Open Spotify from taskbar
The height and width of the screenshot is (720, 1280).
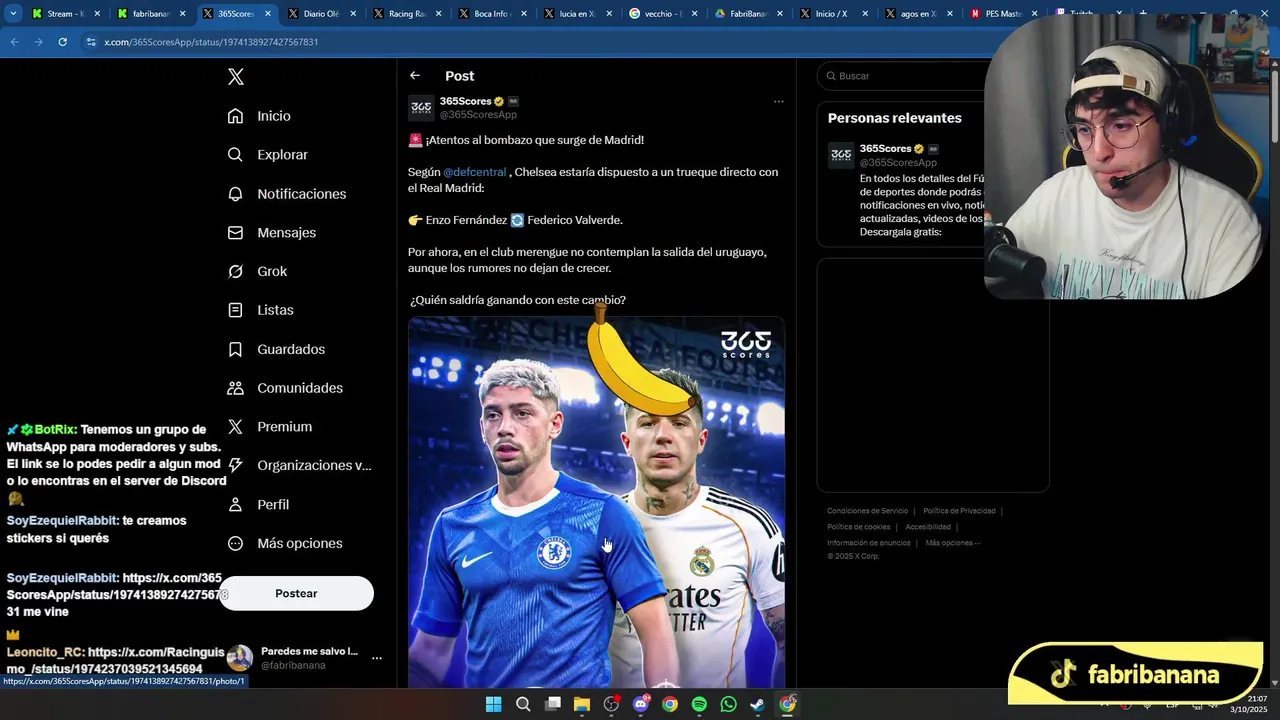699,704
